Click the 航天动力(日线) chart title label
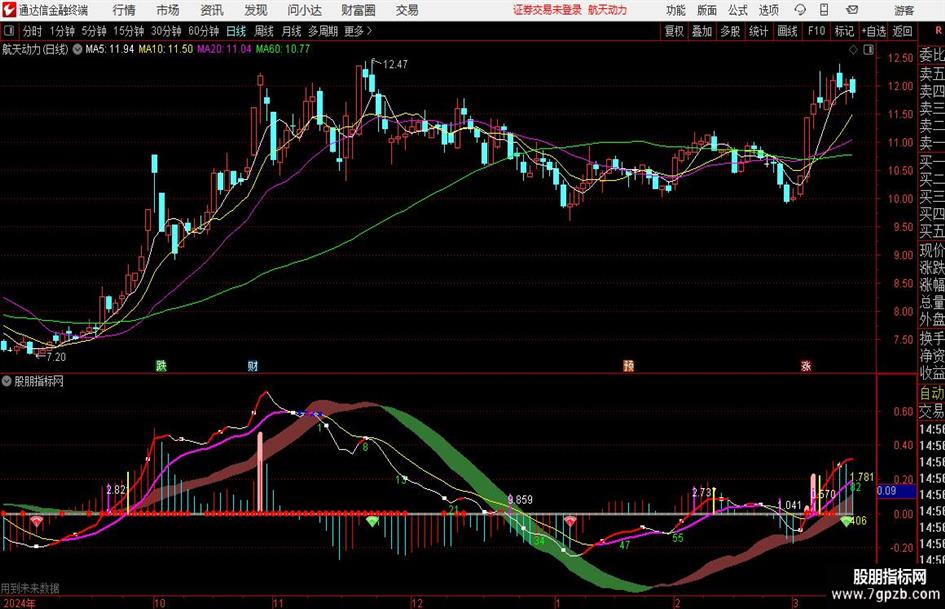 coord(35,49)
